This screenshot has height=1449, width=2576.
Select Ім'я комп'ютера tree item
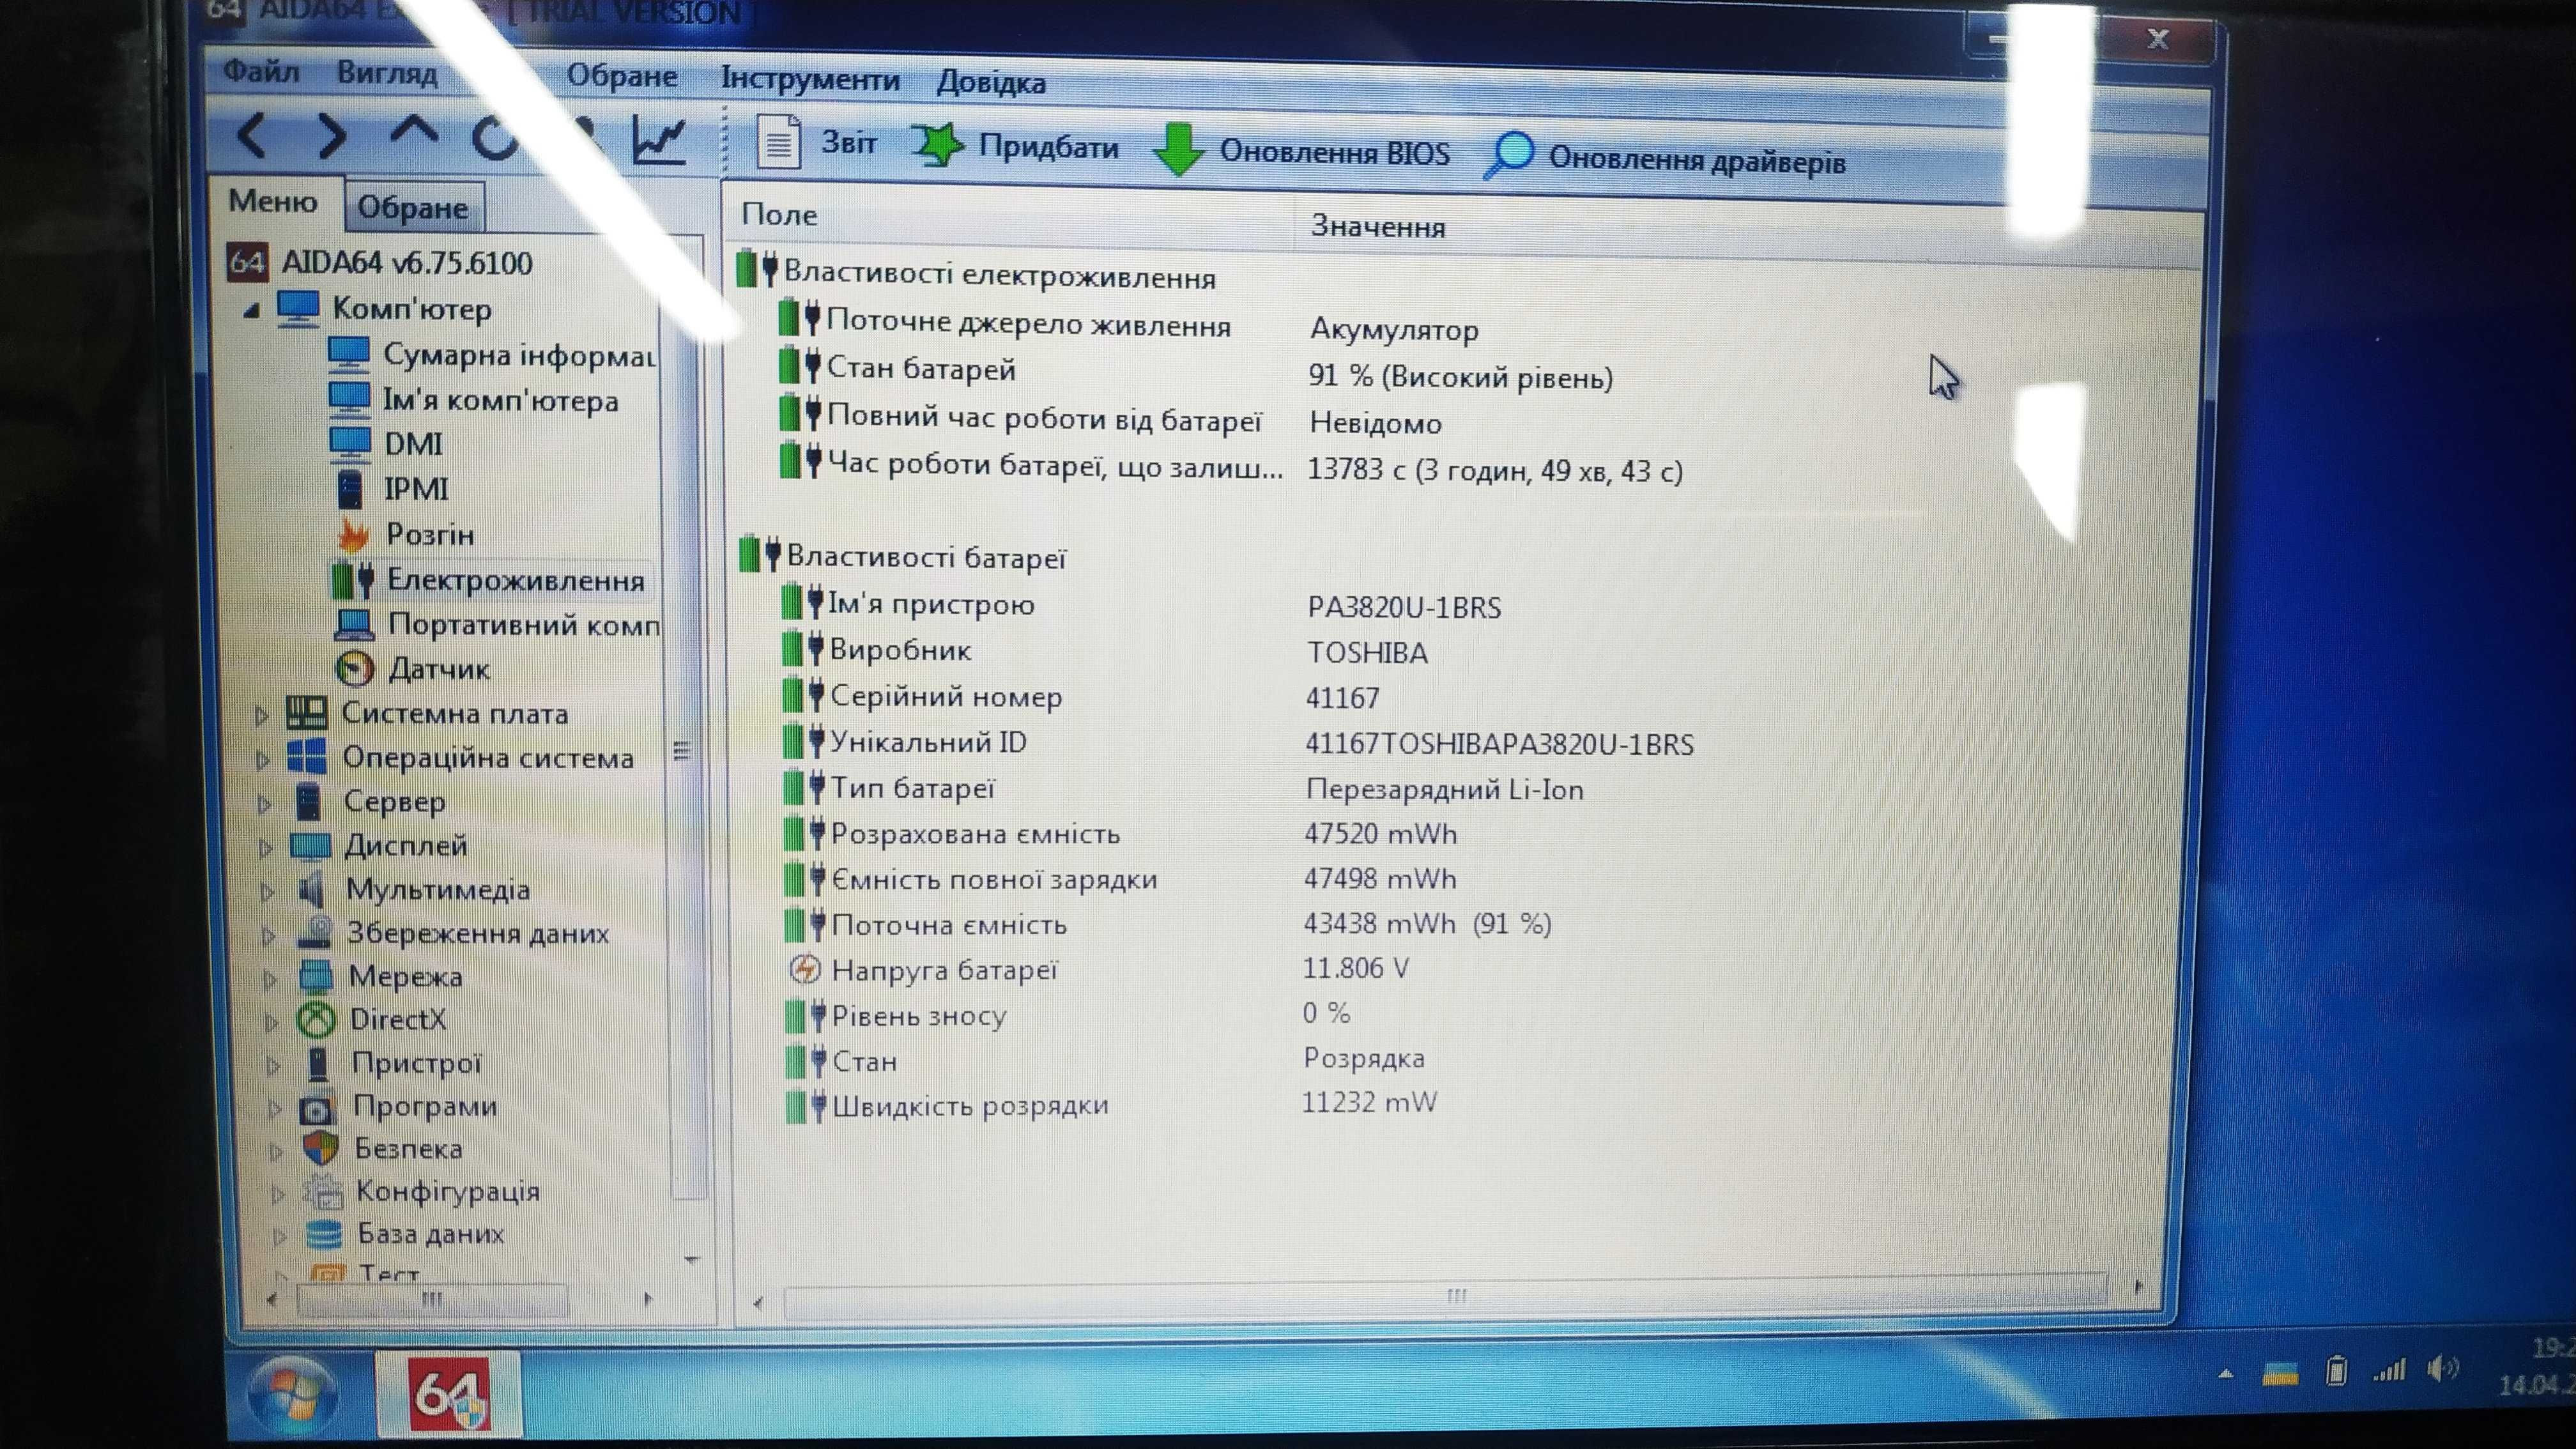475,400
